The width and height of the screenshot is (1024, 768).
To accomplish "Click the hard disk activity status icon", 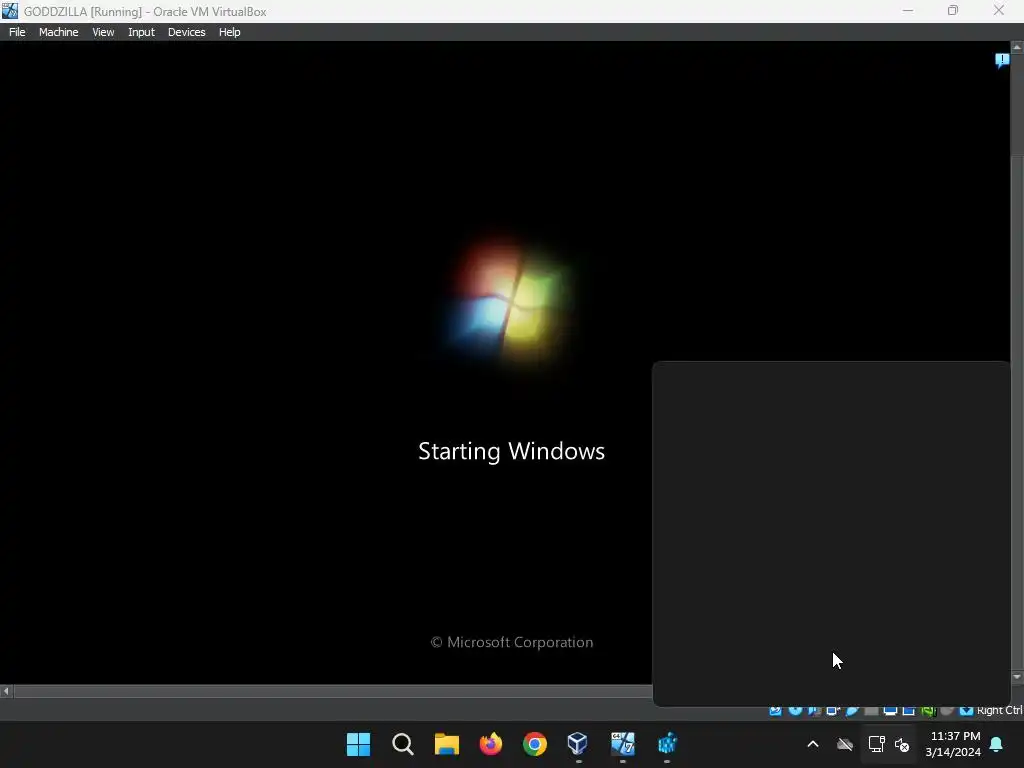I will (775, 711).
